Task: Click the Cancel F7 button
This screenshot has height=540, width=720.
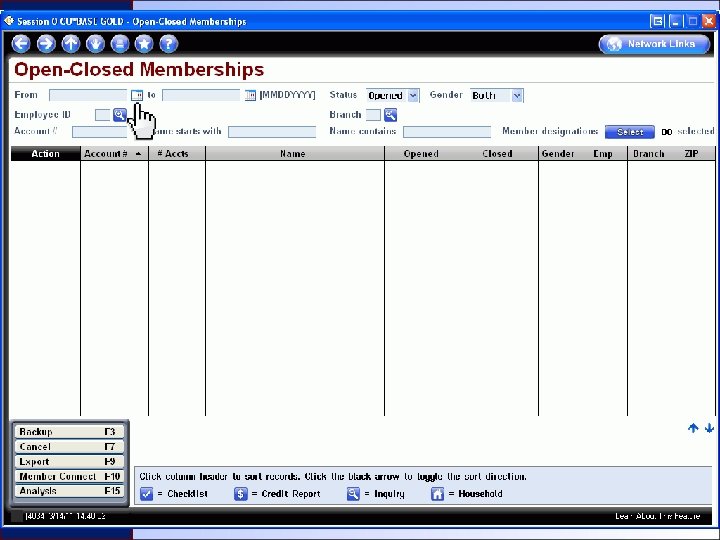Action: (x=69, y=446)
